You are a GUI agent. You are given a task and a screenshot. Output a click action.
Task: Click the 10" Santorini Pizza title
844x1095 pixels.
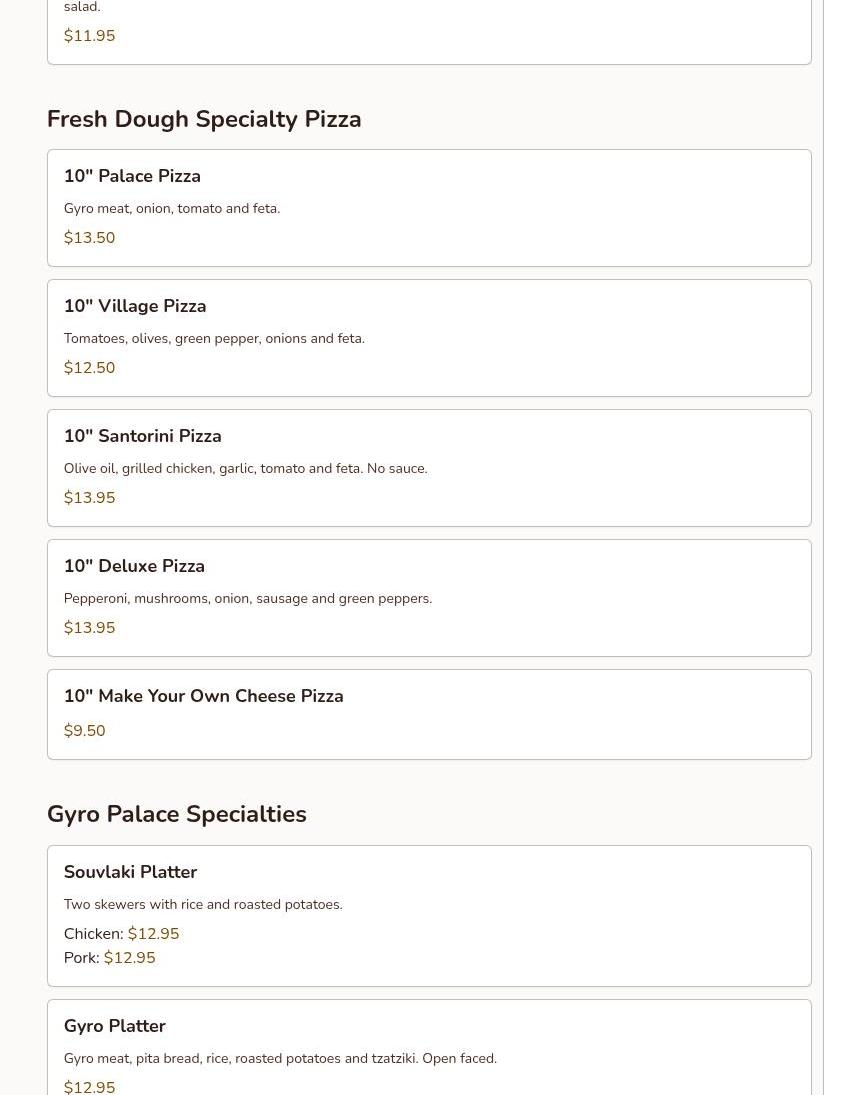pyautogui.click(x=142, y=436)
